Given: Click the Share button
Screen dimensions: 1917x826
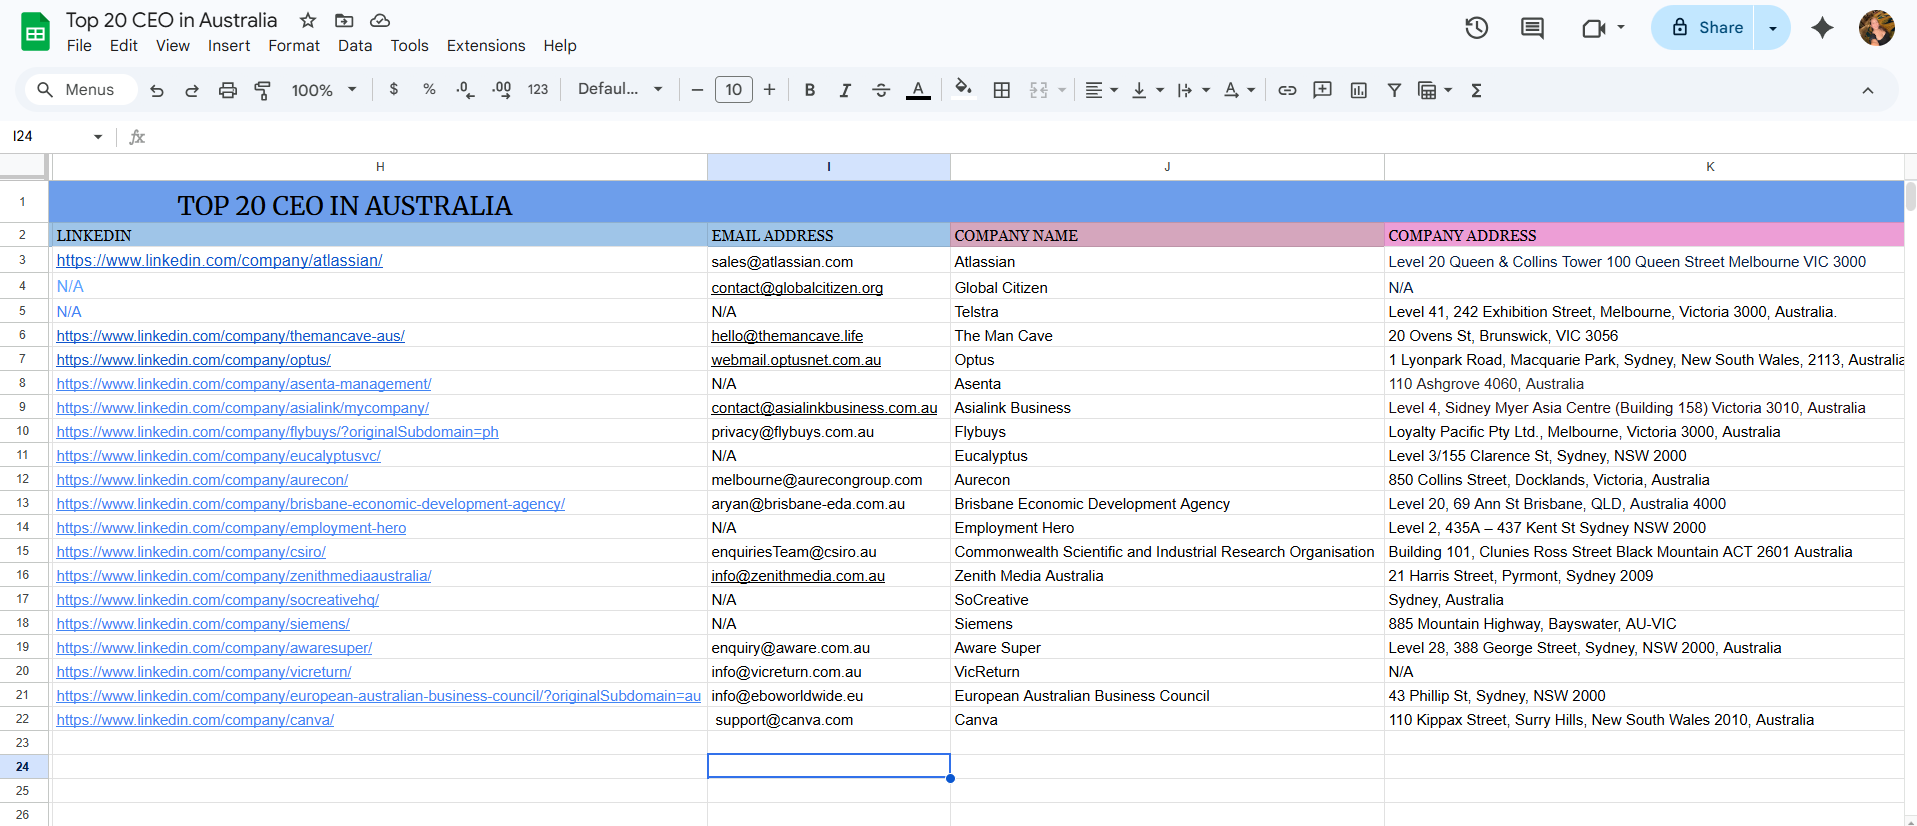Looking at the screenshot, I should 1705,28.
